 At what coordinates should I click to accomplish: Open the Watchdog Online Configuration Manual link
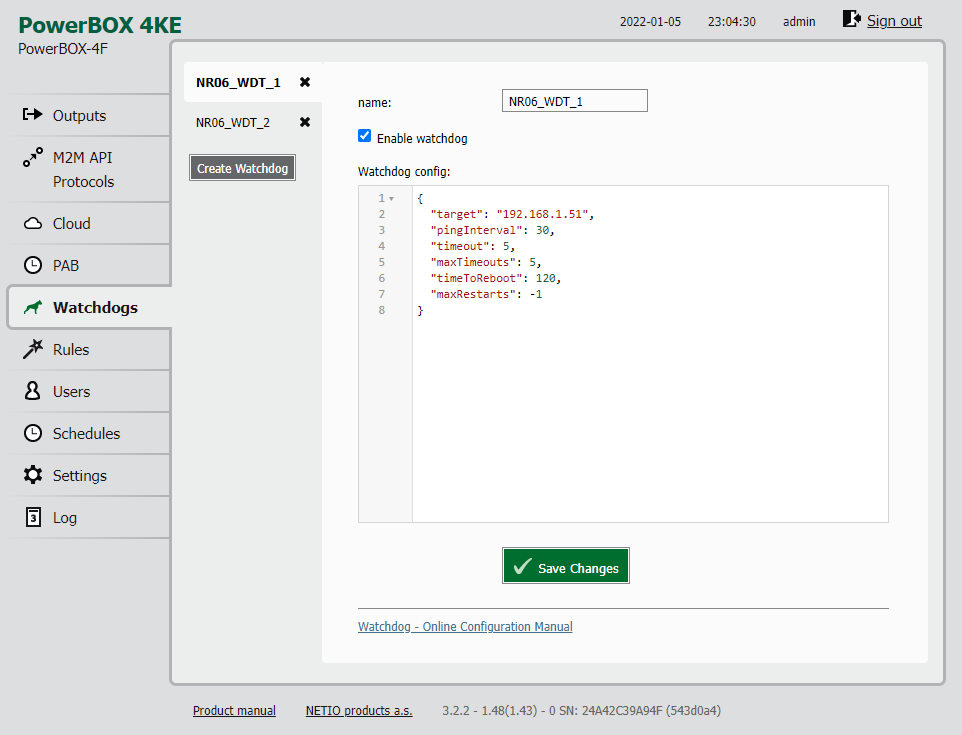point(465,627)
